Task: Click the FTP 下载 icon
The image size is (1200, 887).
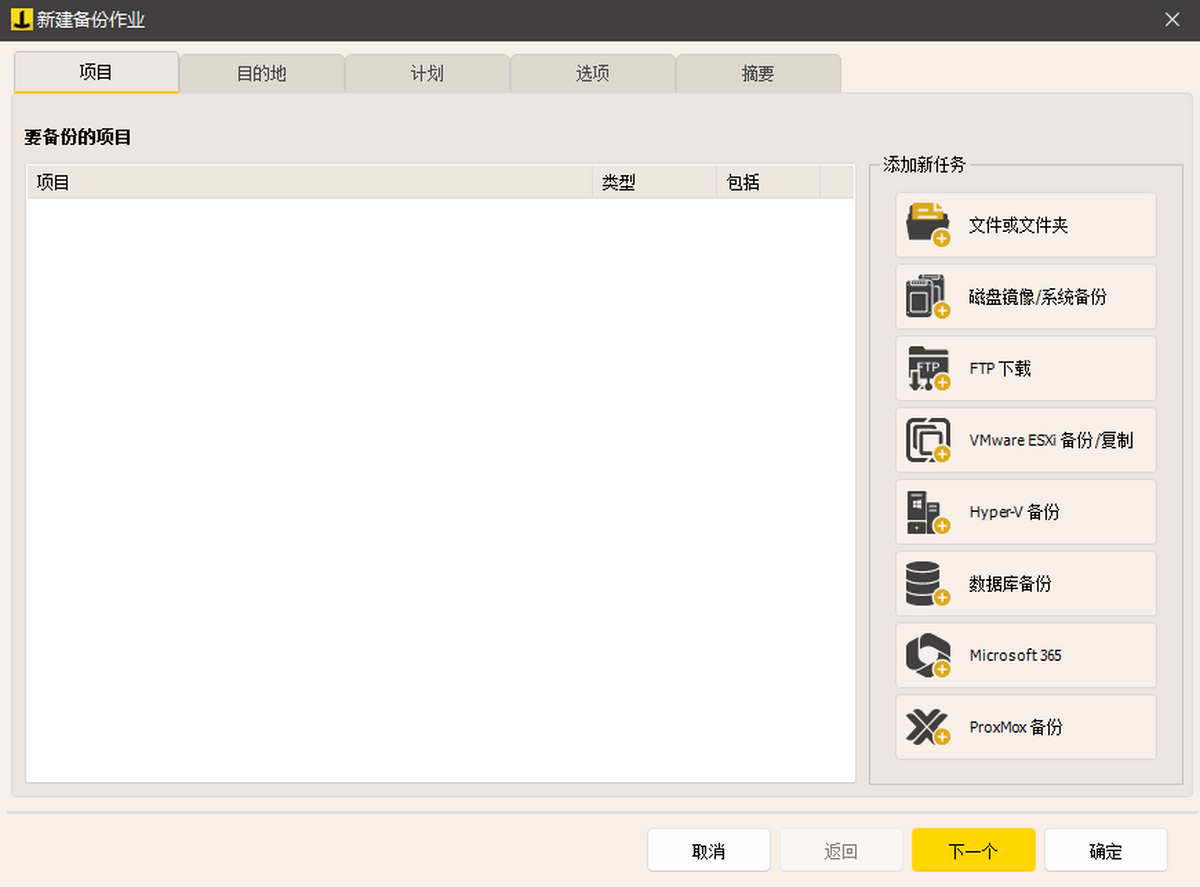Action: [927, 369]
